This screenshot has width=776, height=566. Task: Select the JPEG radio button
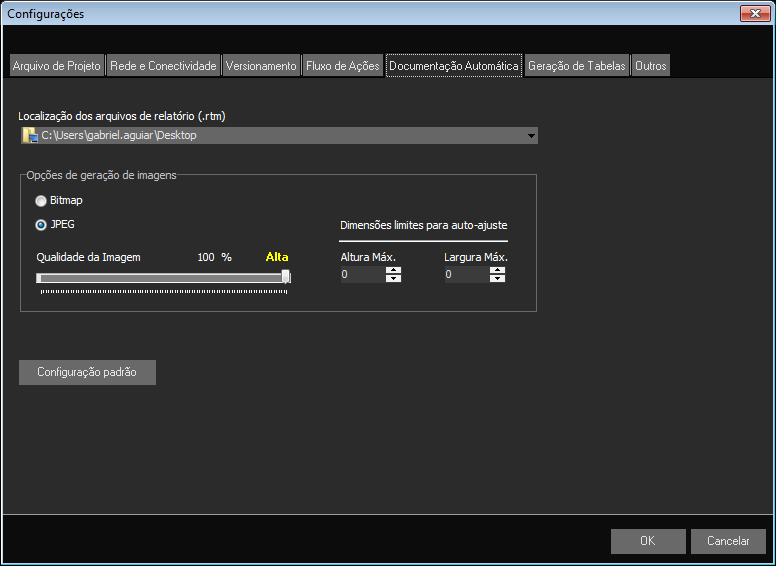click(x=41, y=225)
